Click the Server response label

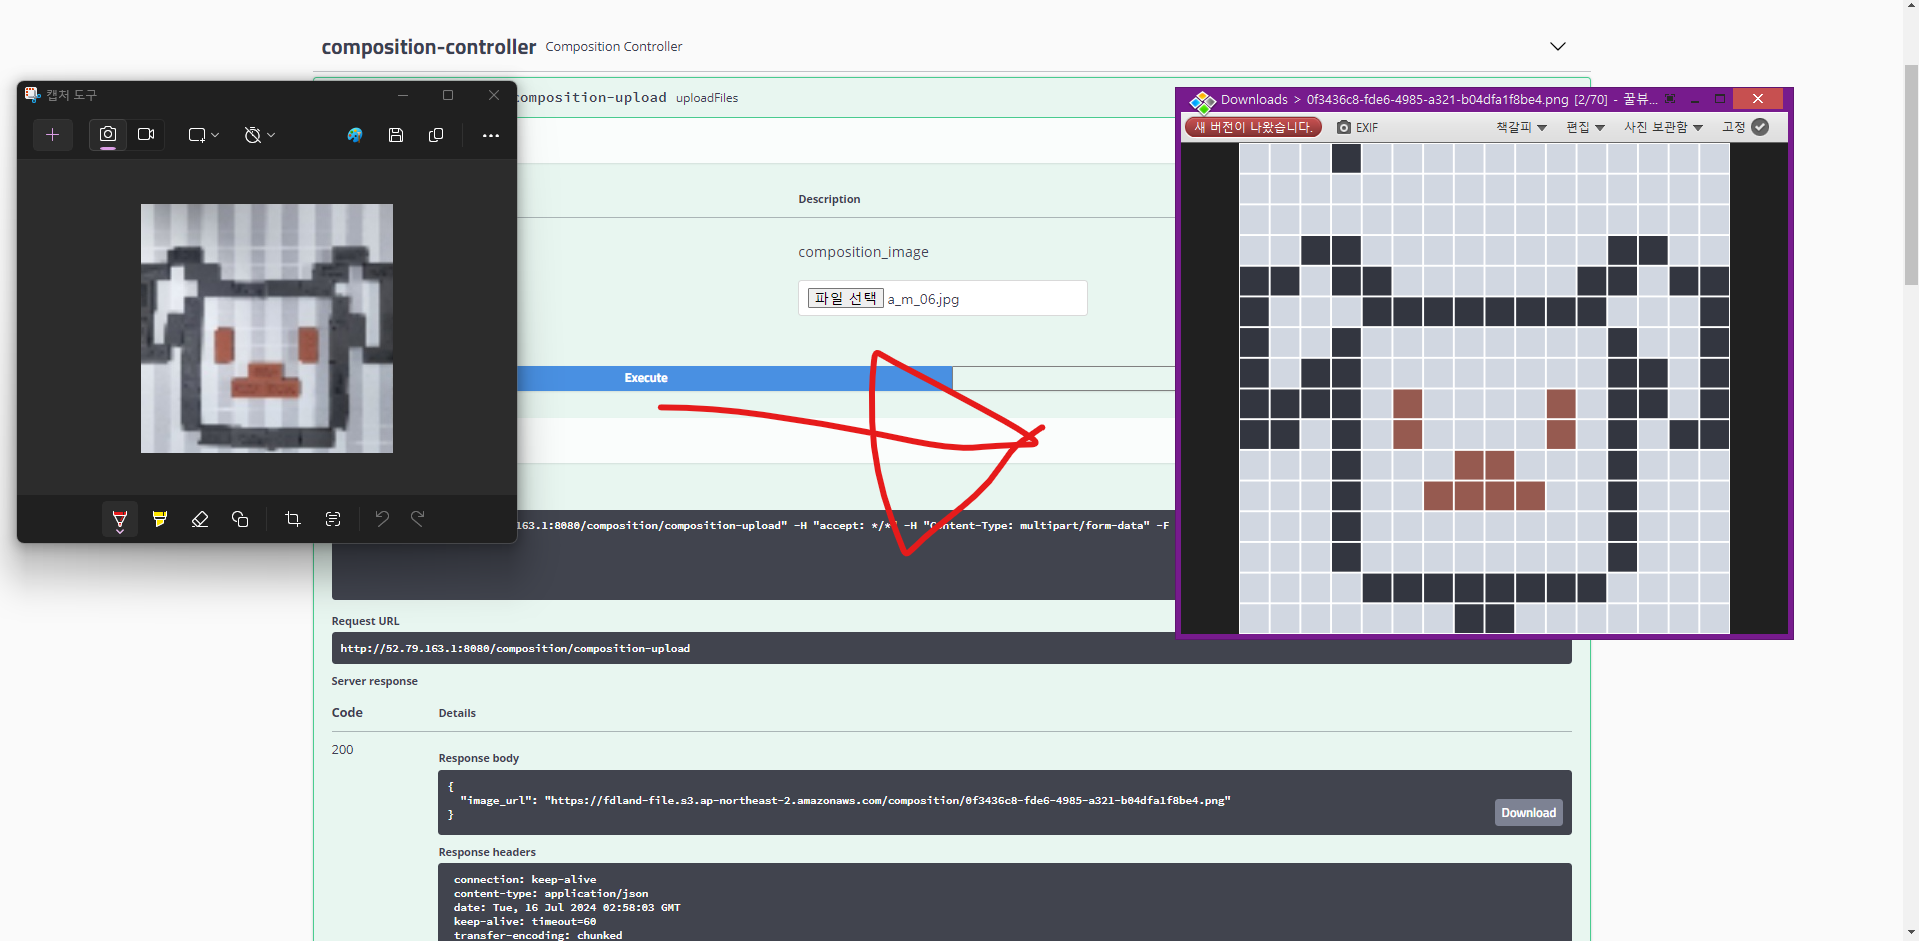pos(375,682)
